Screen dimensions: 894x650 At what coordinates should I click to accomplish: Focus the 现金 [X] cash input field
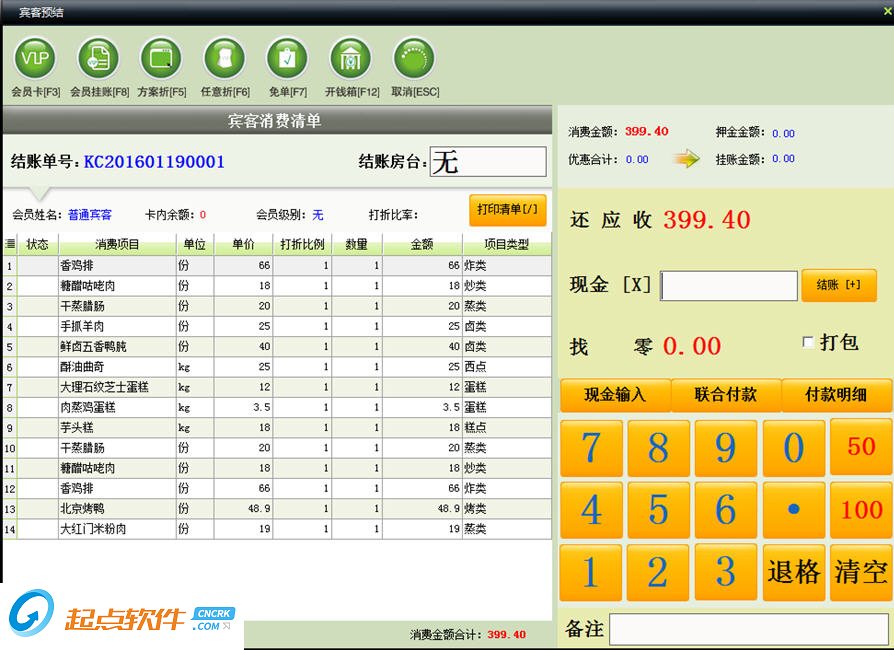[x=729, y=286]
